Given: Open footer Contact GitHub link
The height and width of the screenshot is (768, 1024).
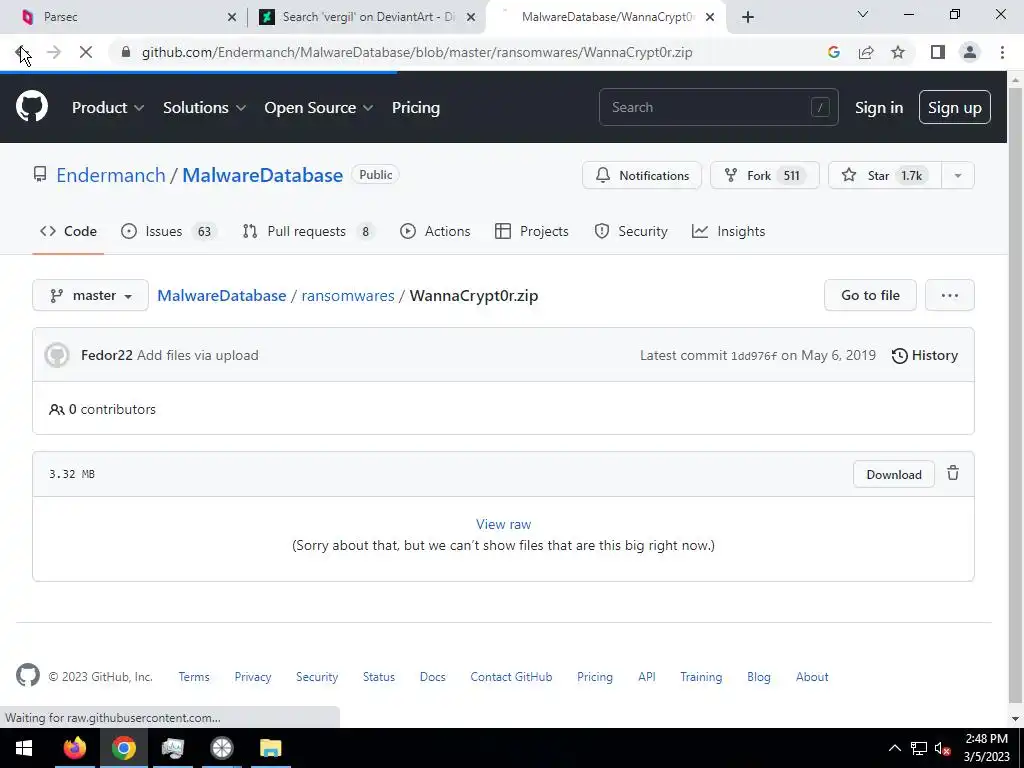Looking at the screenshot, I should 511,677.
